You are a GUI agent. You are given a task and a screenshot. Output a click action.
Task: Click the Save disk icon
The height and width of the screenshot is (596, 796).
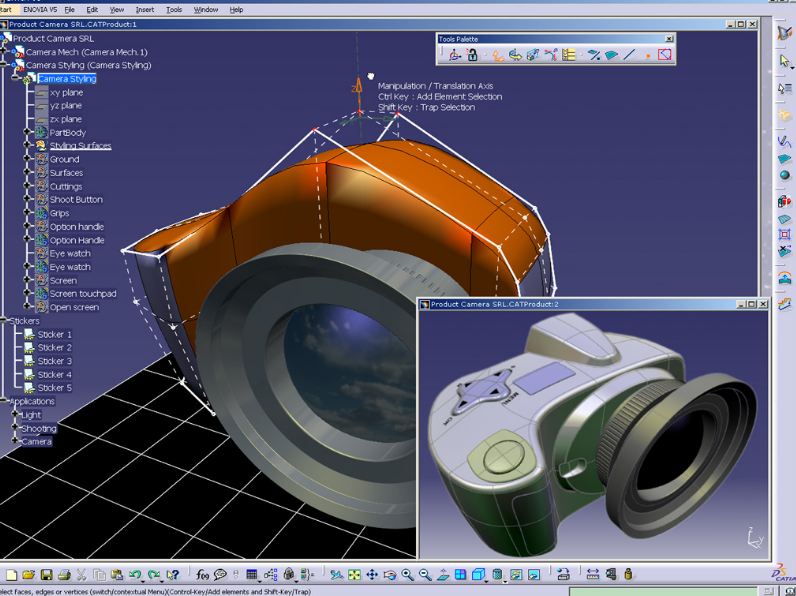pos(46,575)
